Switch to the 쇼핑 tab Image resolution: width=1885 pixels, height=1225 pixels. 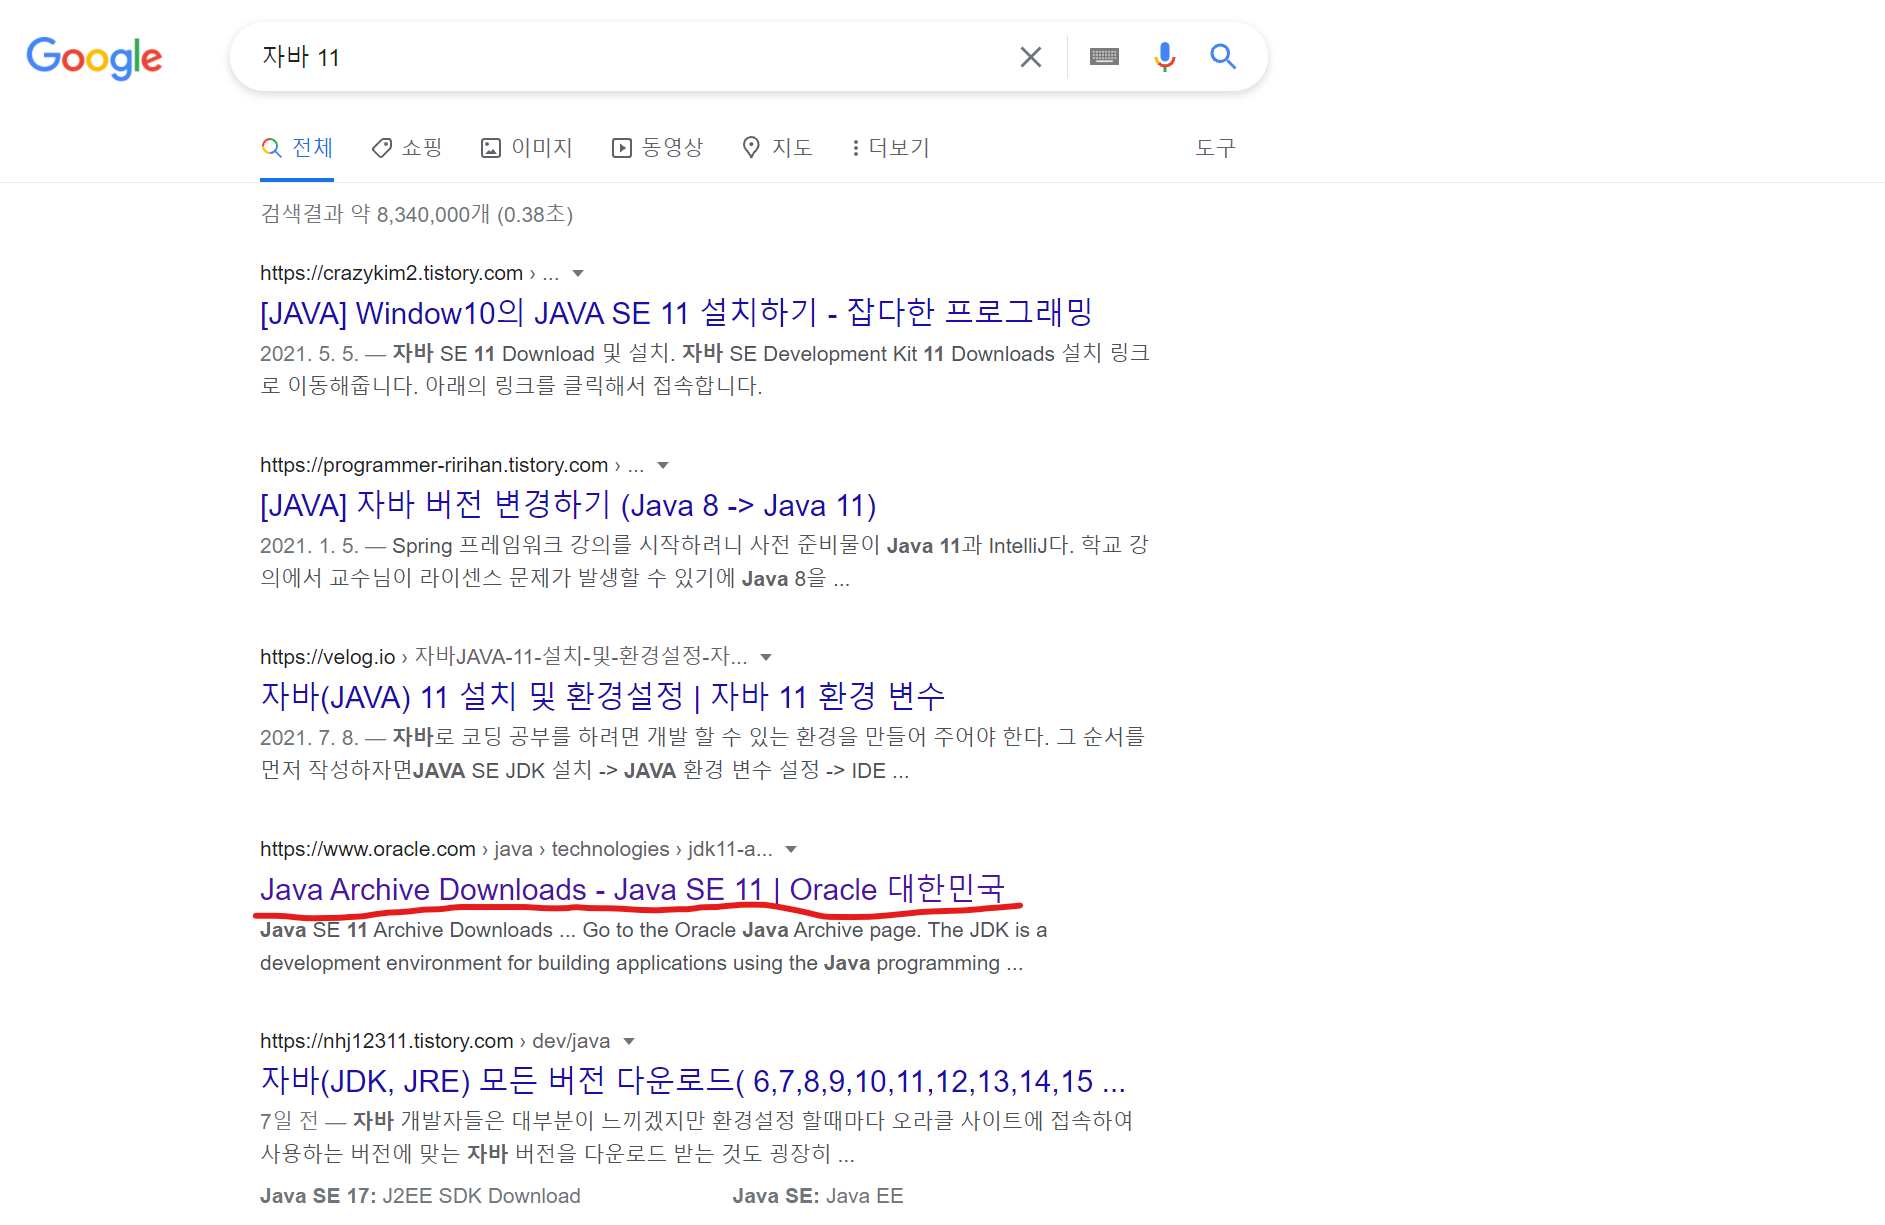click(407, 148)
